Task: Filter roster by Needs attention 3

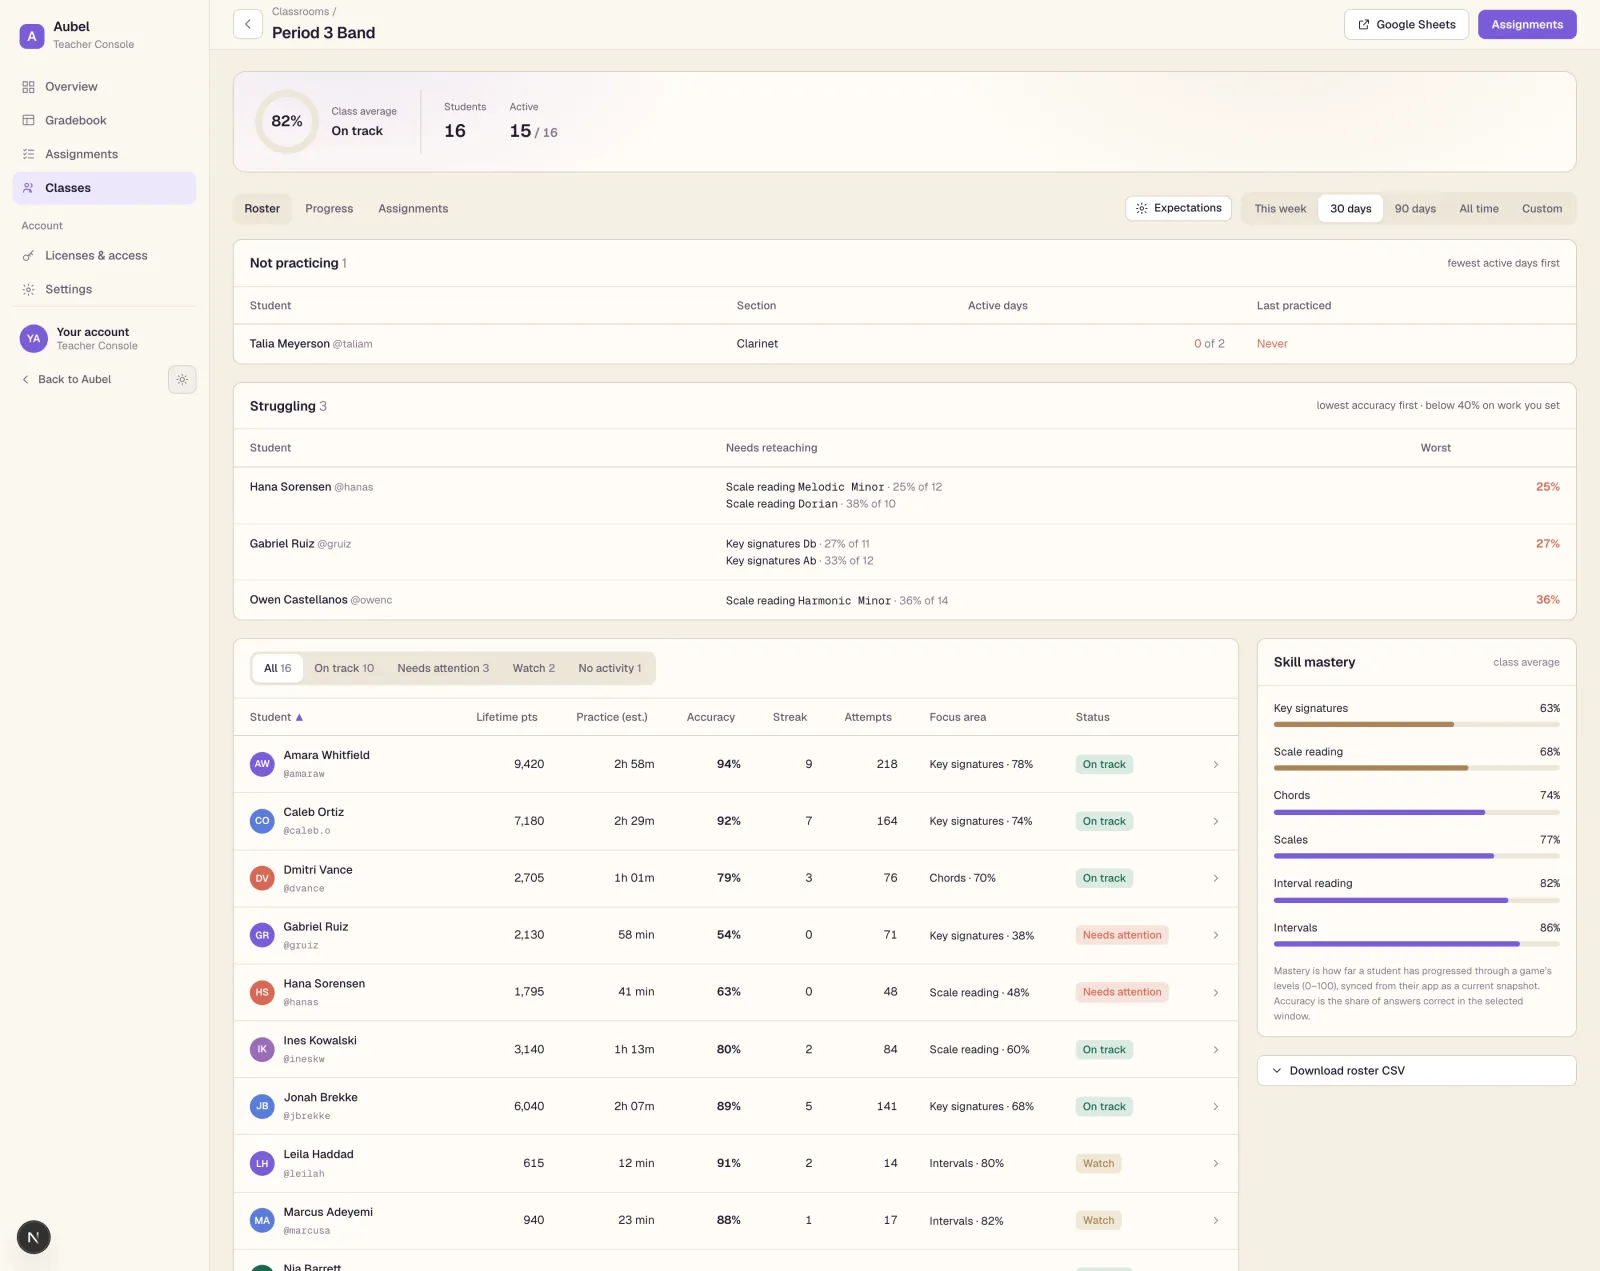Action: pos(443,668)
